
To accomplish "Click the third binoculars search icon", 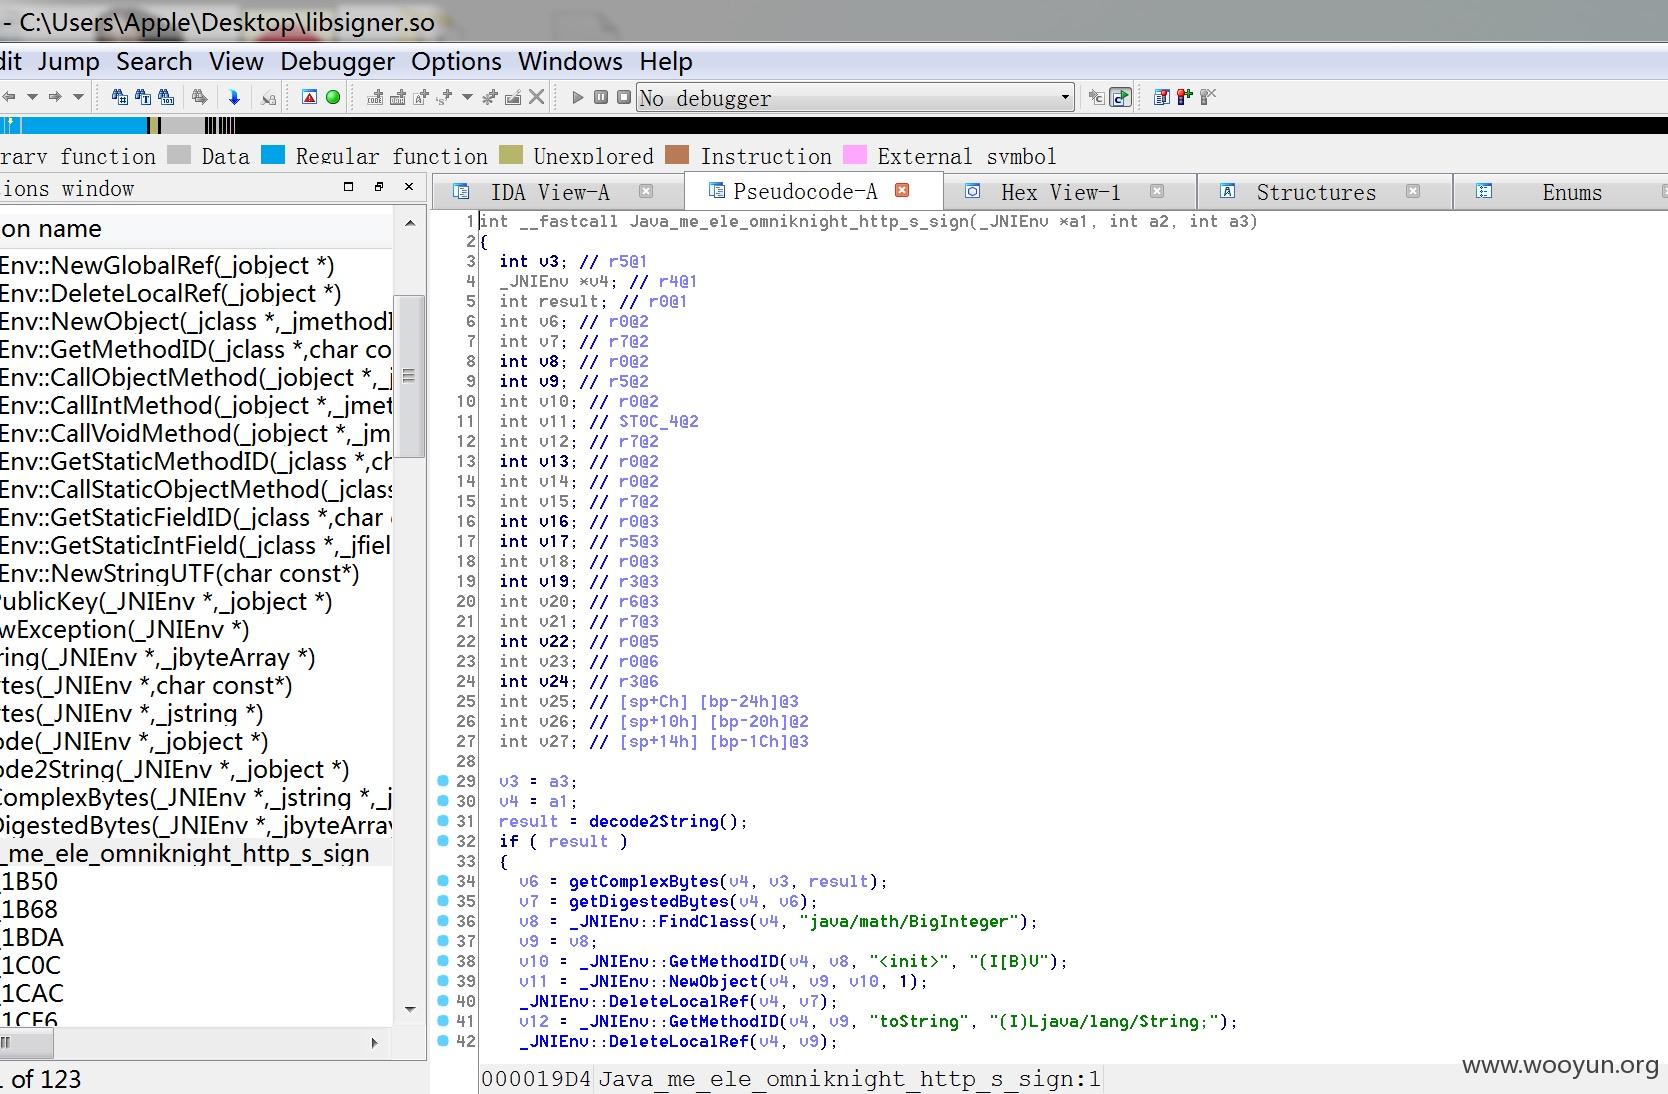I will (166, 97).
